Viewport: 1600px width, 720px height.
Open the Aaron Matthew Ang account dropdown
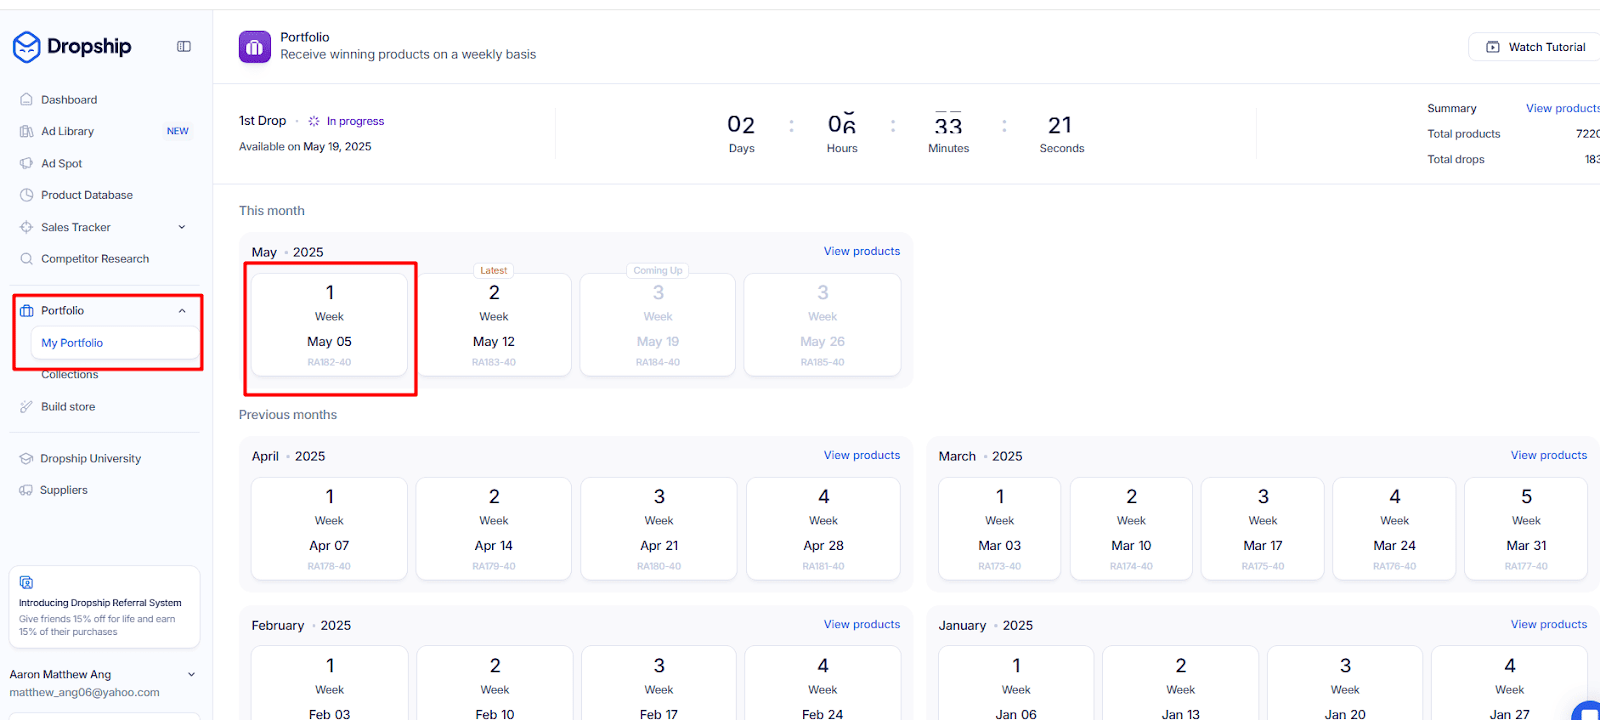(191, 675)
